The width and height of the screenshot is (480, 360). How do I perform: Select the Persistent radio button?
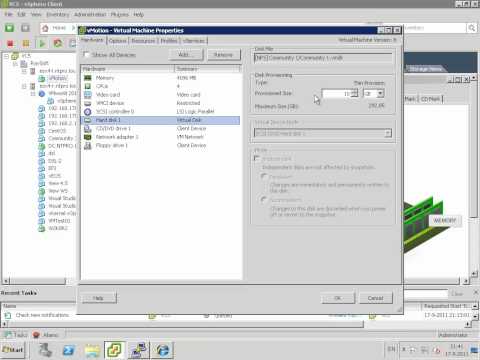264,176
